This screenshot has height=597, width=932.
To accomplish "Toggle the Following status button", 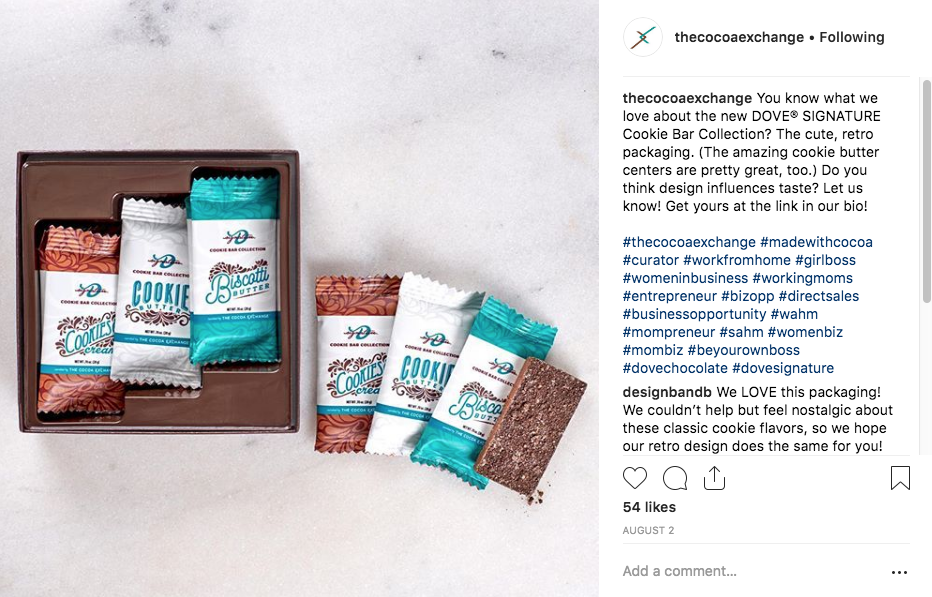I will tap(852, 37).
